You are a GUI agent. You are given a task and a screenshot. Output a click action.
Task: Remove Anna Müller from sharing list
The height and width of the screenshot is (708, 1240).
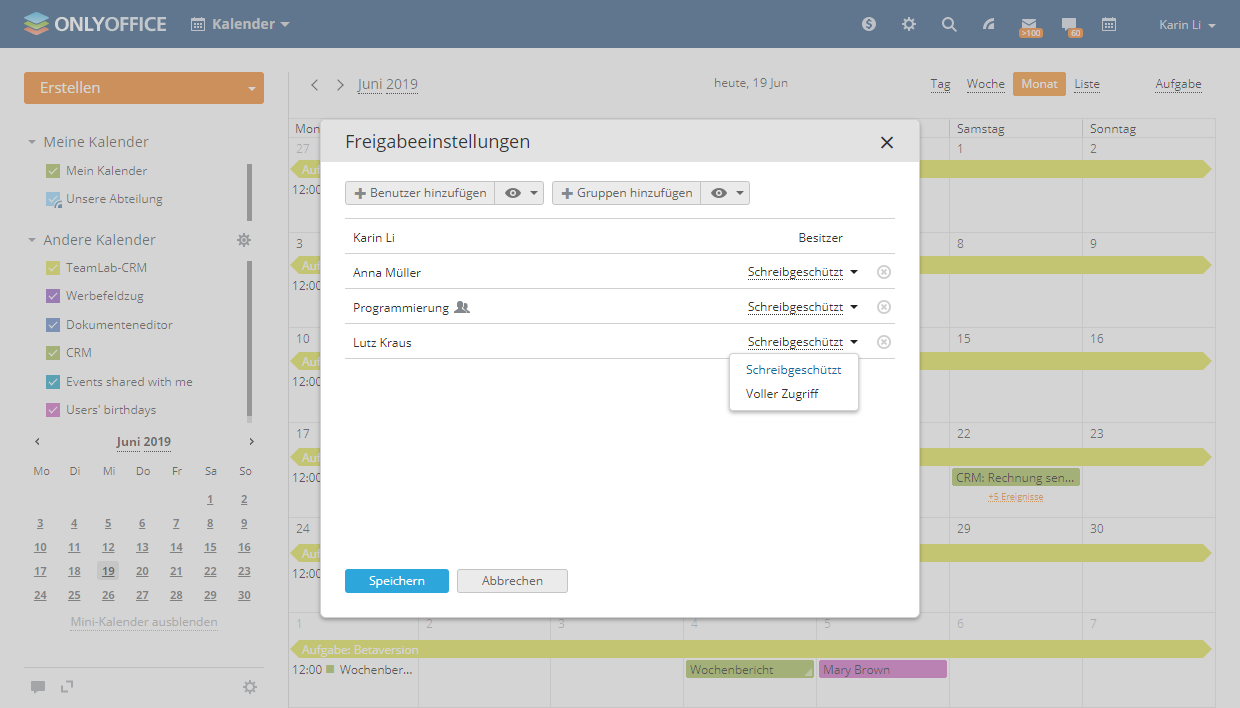[x=883, y=272]
